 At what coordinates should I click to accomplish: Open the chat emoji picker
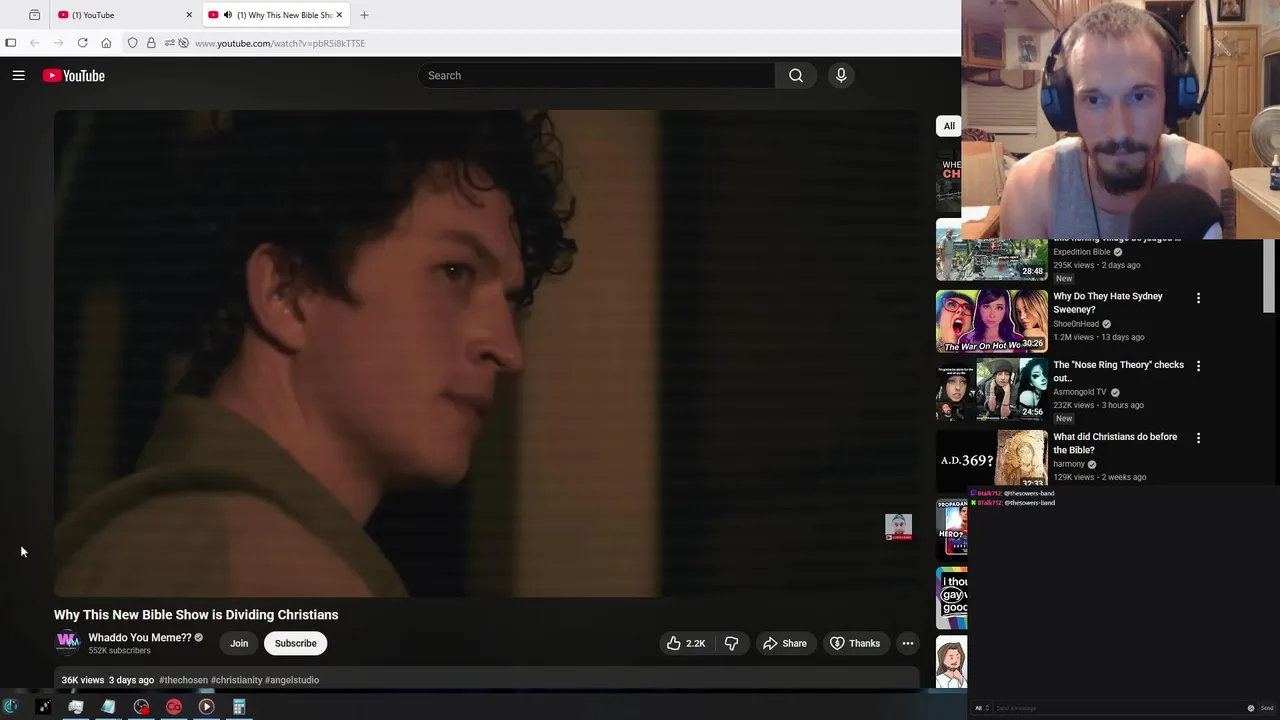1250,708
